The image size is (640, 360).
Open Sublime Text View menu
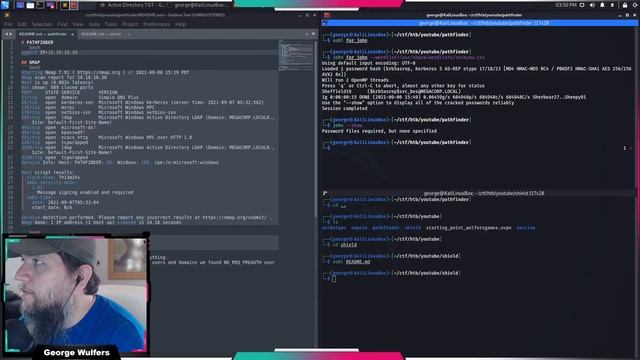pos(78,24)
